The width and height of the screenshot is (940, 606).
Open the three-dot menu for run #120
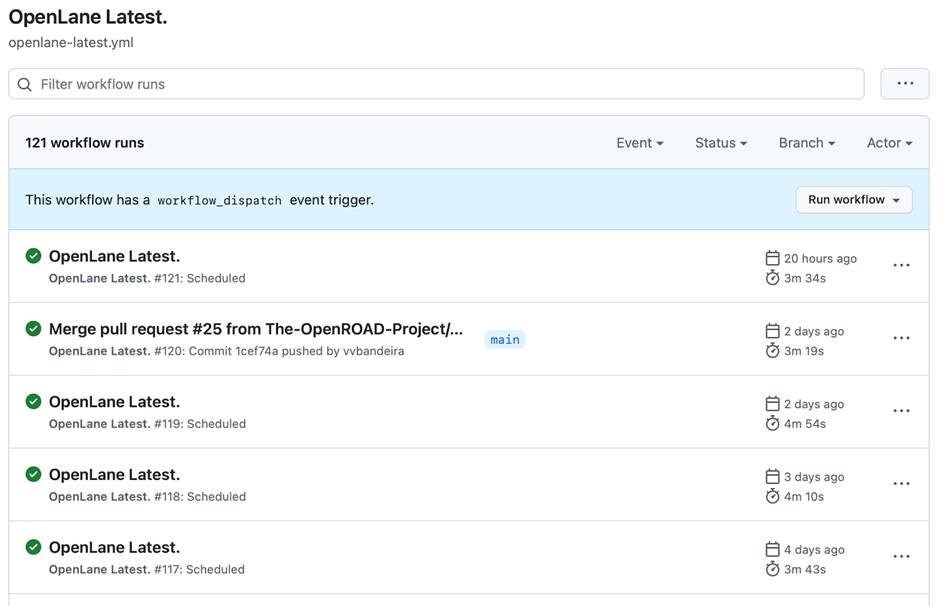tap(901, 339)
